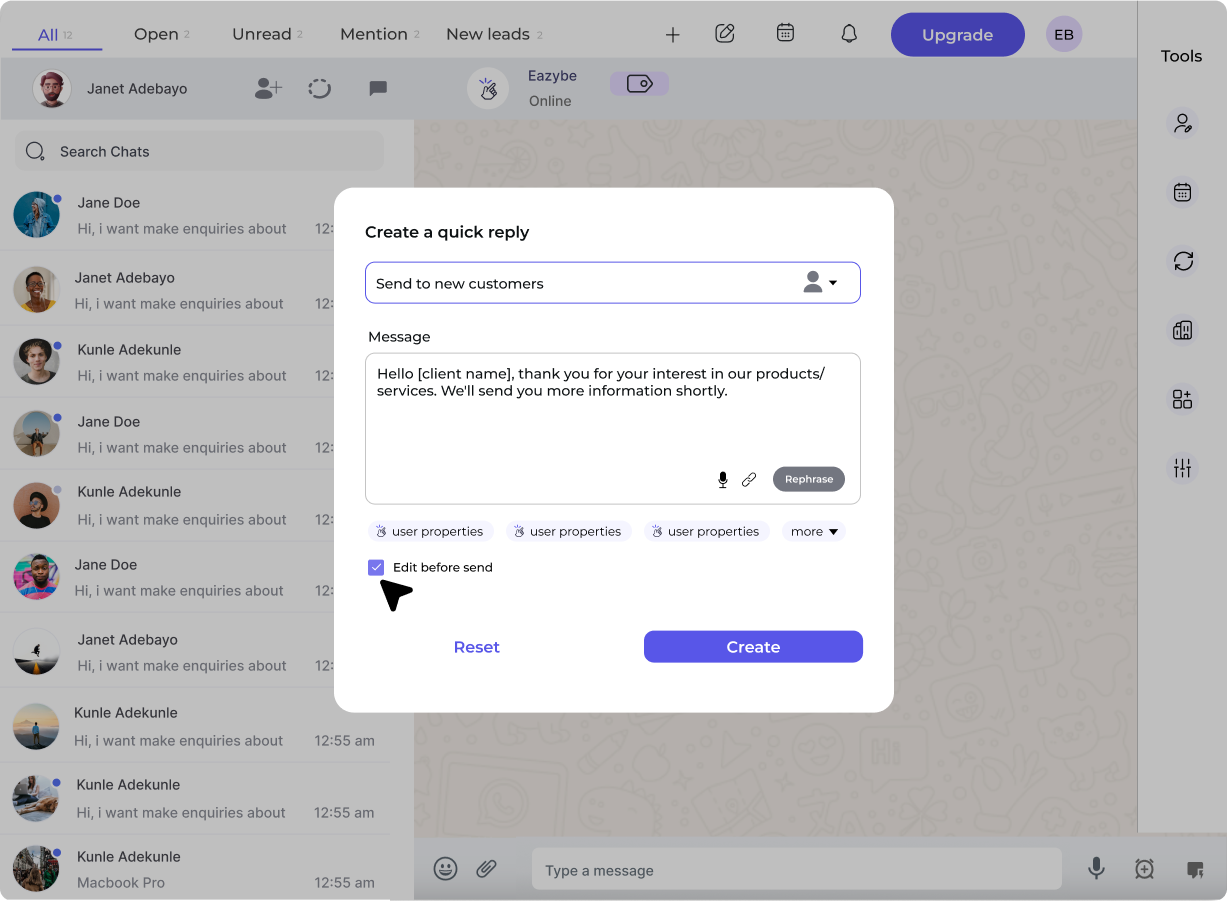This screenshot has height=901, width=1227.
Task: Select the emoji icon in the chat input bar
Action: [446, 868]
